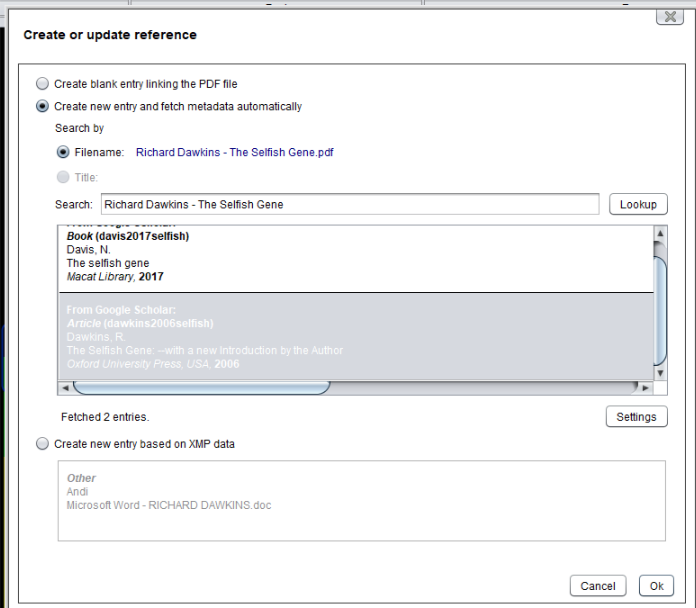
Task: Click the results list scroll left arrow
Action: (65, 388)
